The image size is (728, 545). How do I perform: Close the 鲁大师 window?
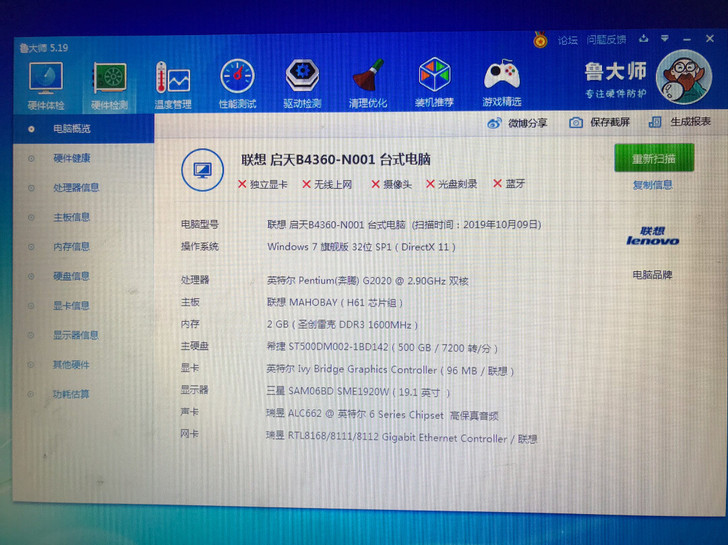(710, 39)
